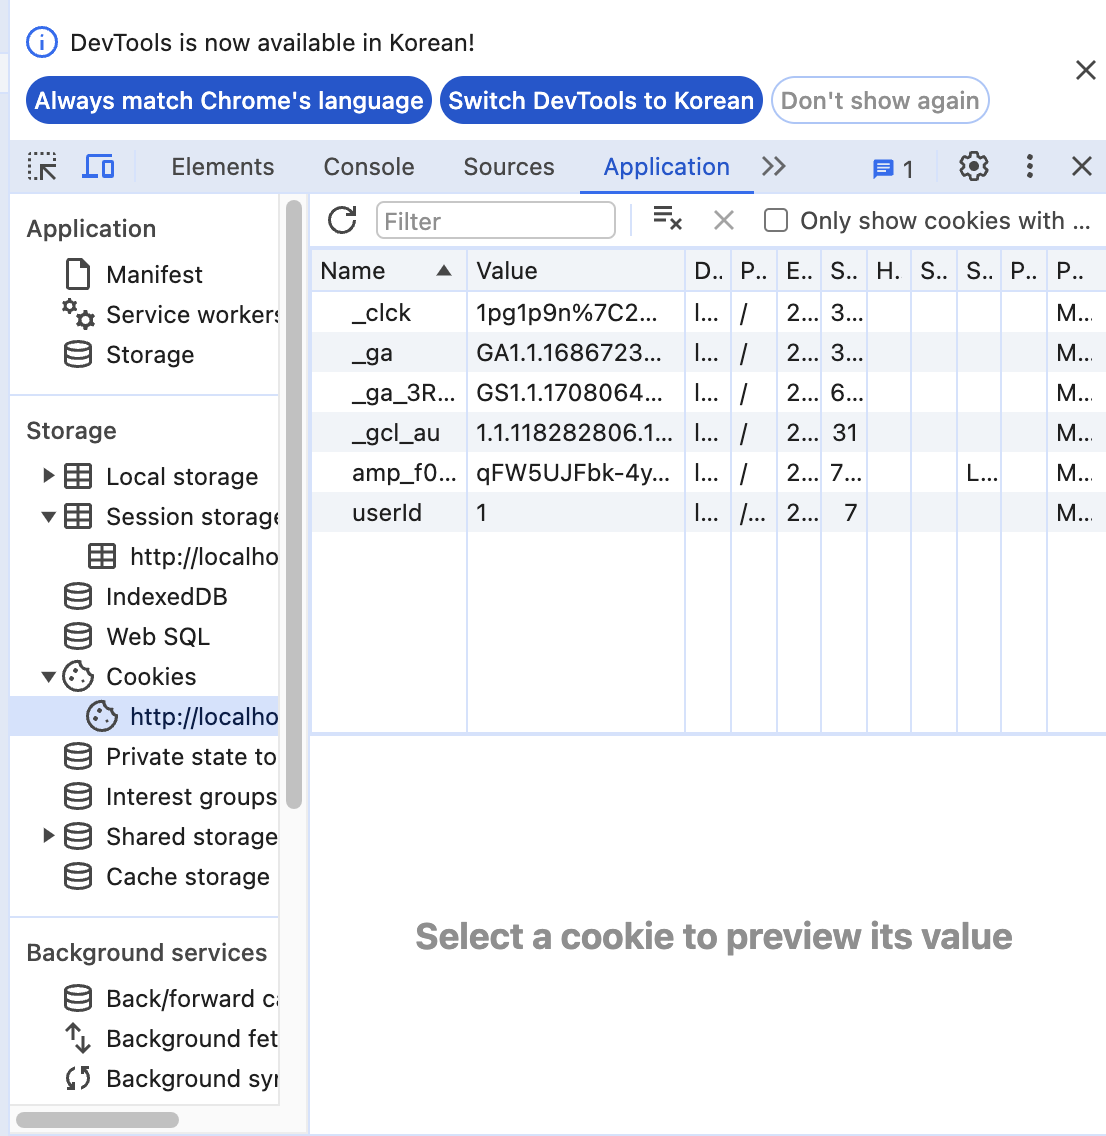Close the DevTools panel
This screenshot has height=1136, width=1106.
pos(1081,166)
